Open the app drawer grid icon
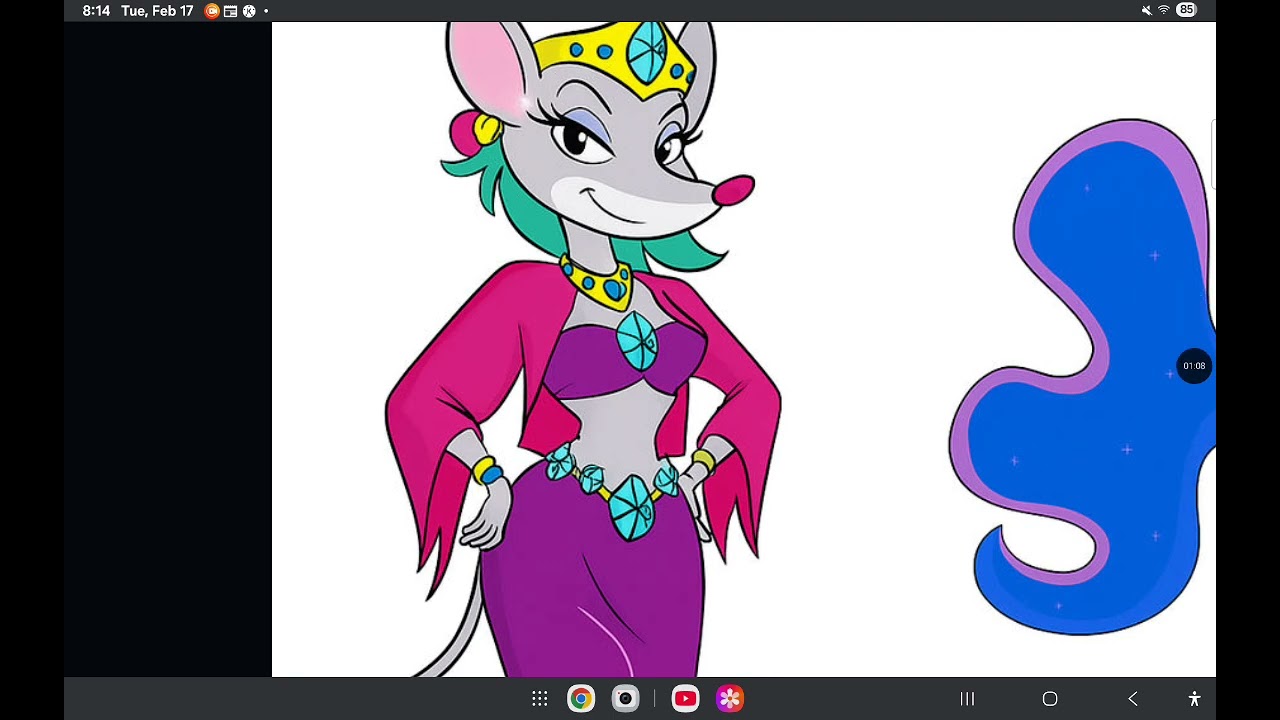Image resolution: width=1280 pixels, height=720 pixels. tap(540, 699)
